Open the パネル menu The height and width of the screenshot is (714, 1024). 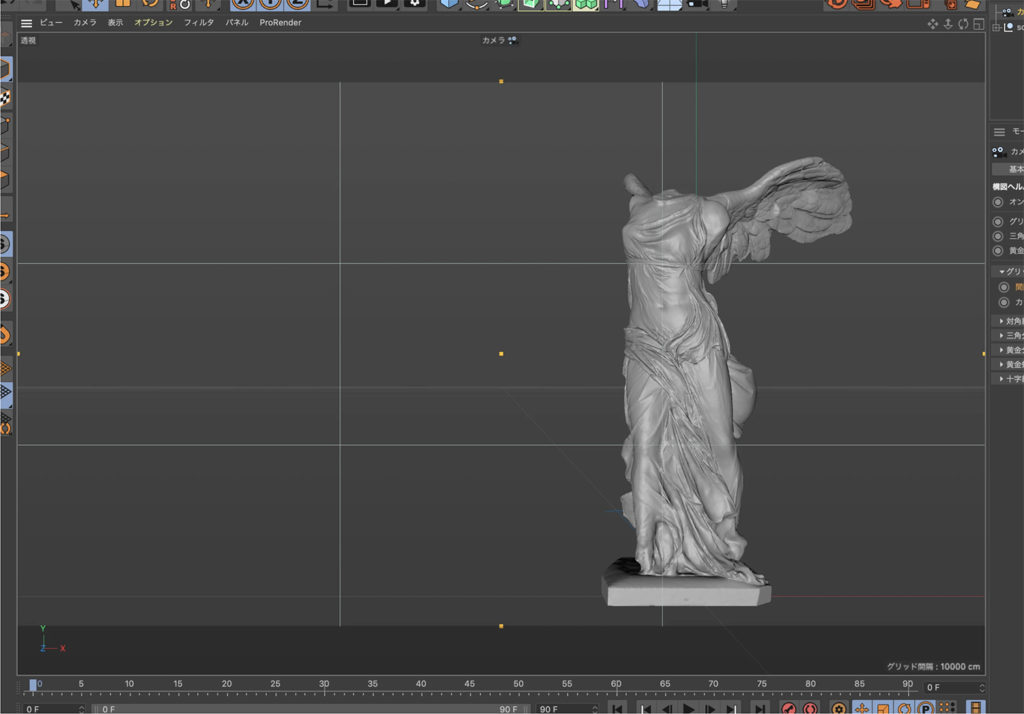tap(237, 23)
